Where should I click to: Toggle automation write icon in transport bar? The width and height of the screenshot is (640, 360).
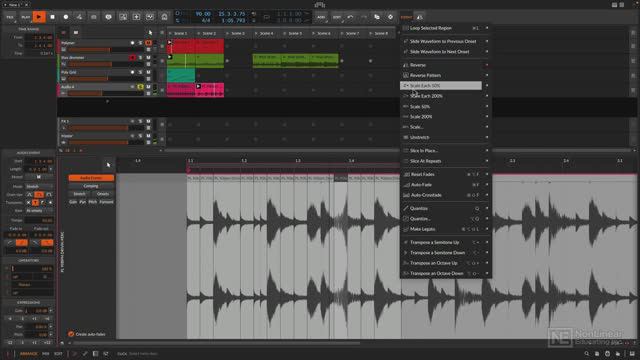pos(79,17)
